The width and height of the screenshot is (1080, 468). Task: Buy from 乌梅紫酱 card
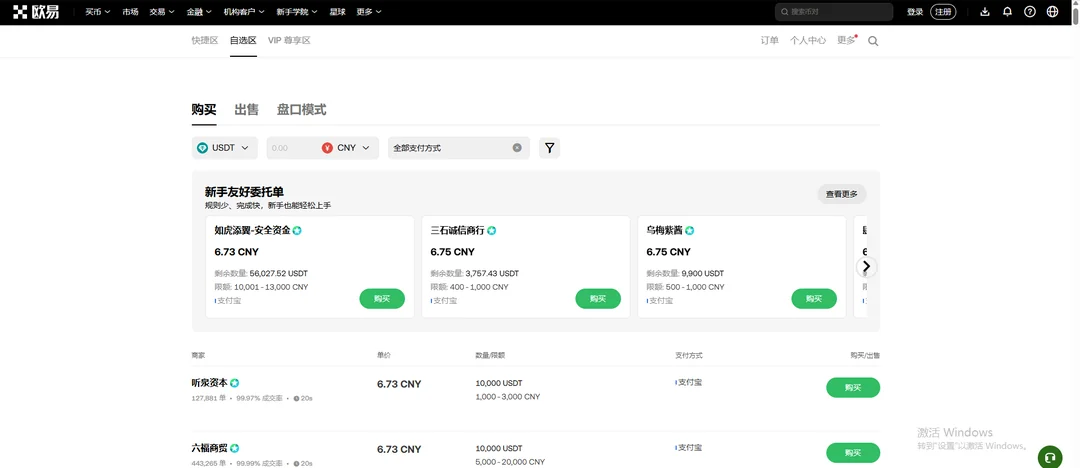pyautogui.click(x=814, y=298)
